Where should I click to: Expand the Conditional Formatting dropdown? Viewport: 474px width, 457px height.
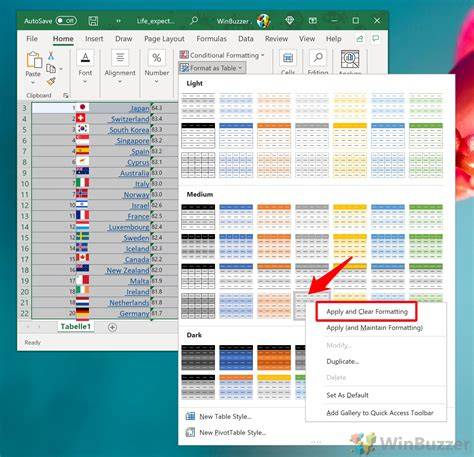(x=222, y=55)
